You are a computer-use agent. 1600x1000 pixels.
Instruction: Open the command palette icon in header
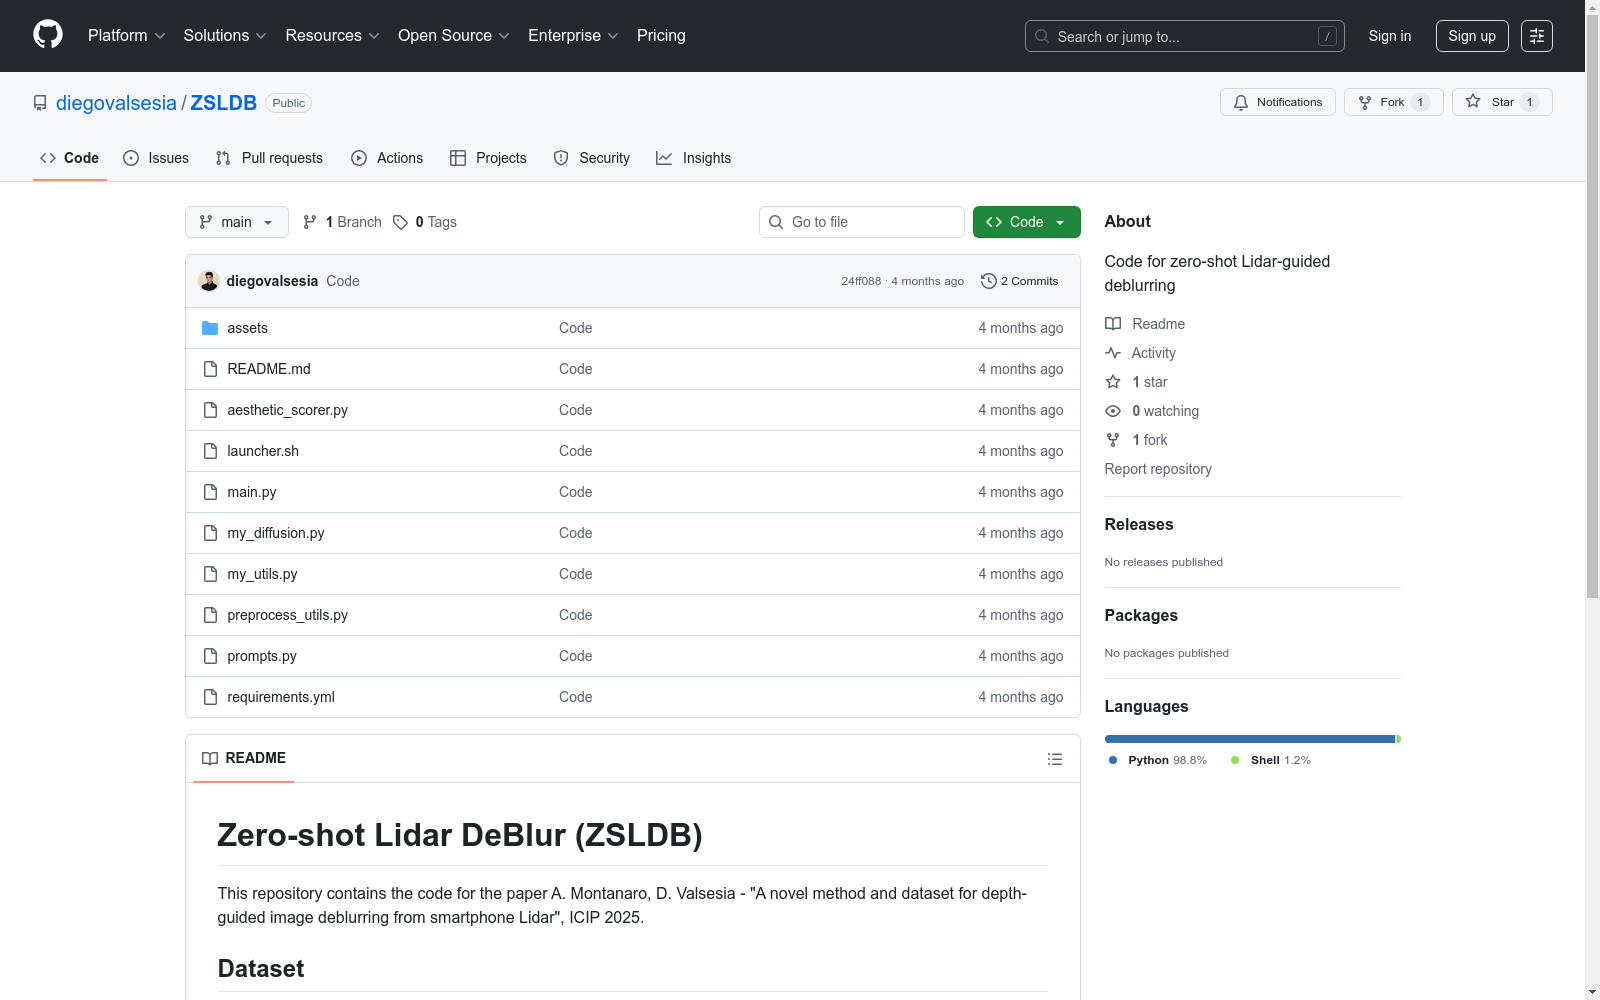[x=1536, y=36]
